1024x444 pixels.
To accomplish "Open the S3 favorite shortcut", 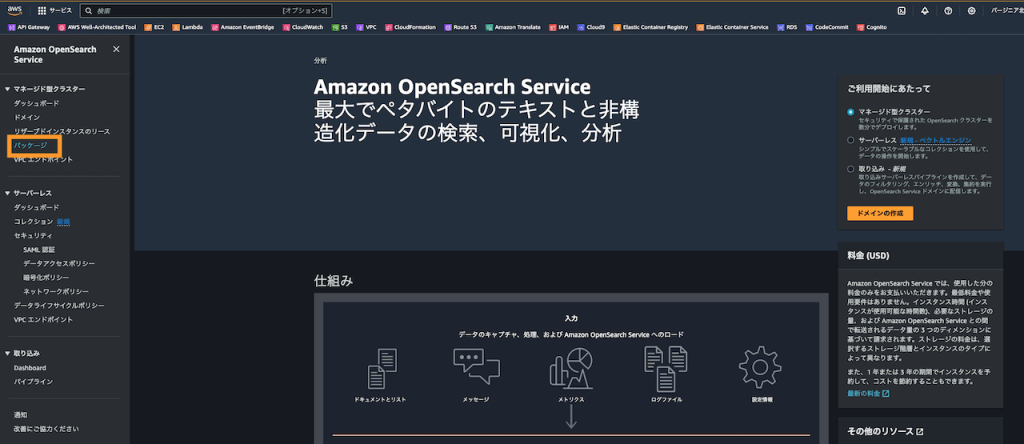I will click(340, 27).
